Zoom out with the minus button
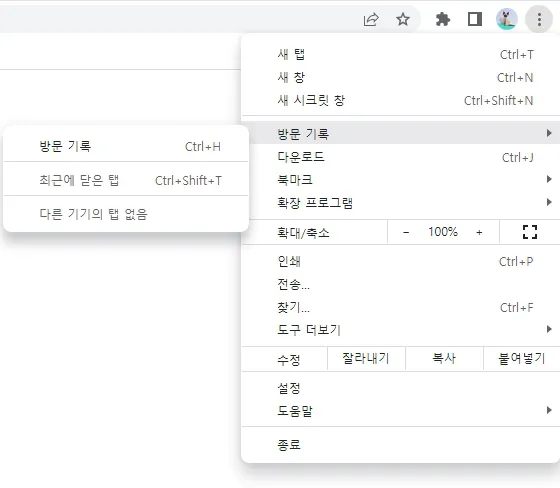This screenshot has height=488, width=560. click(x=406, y=232)
